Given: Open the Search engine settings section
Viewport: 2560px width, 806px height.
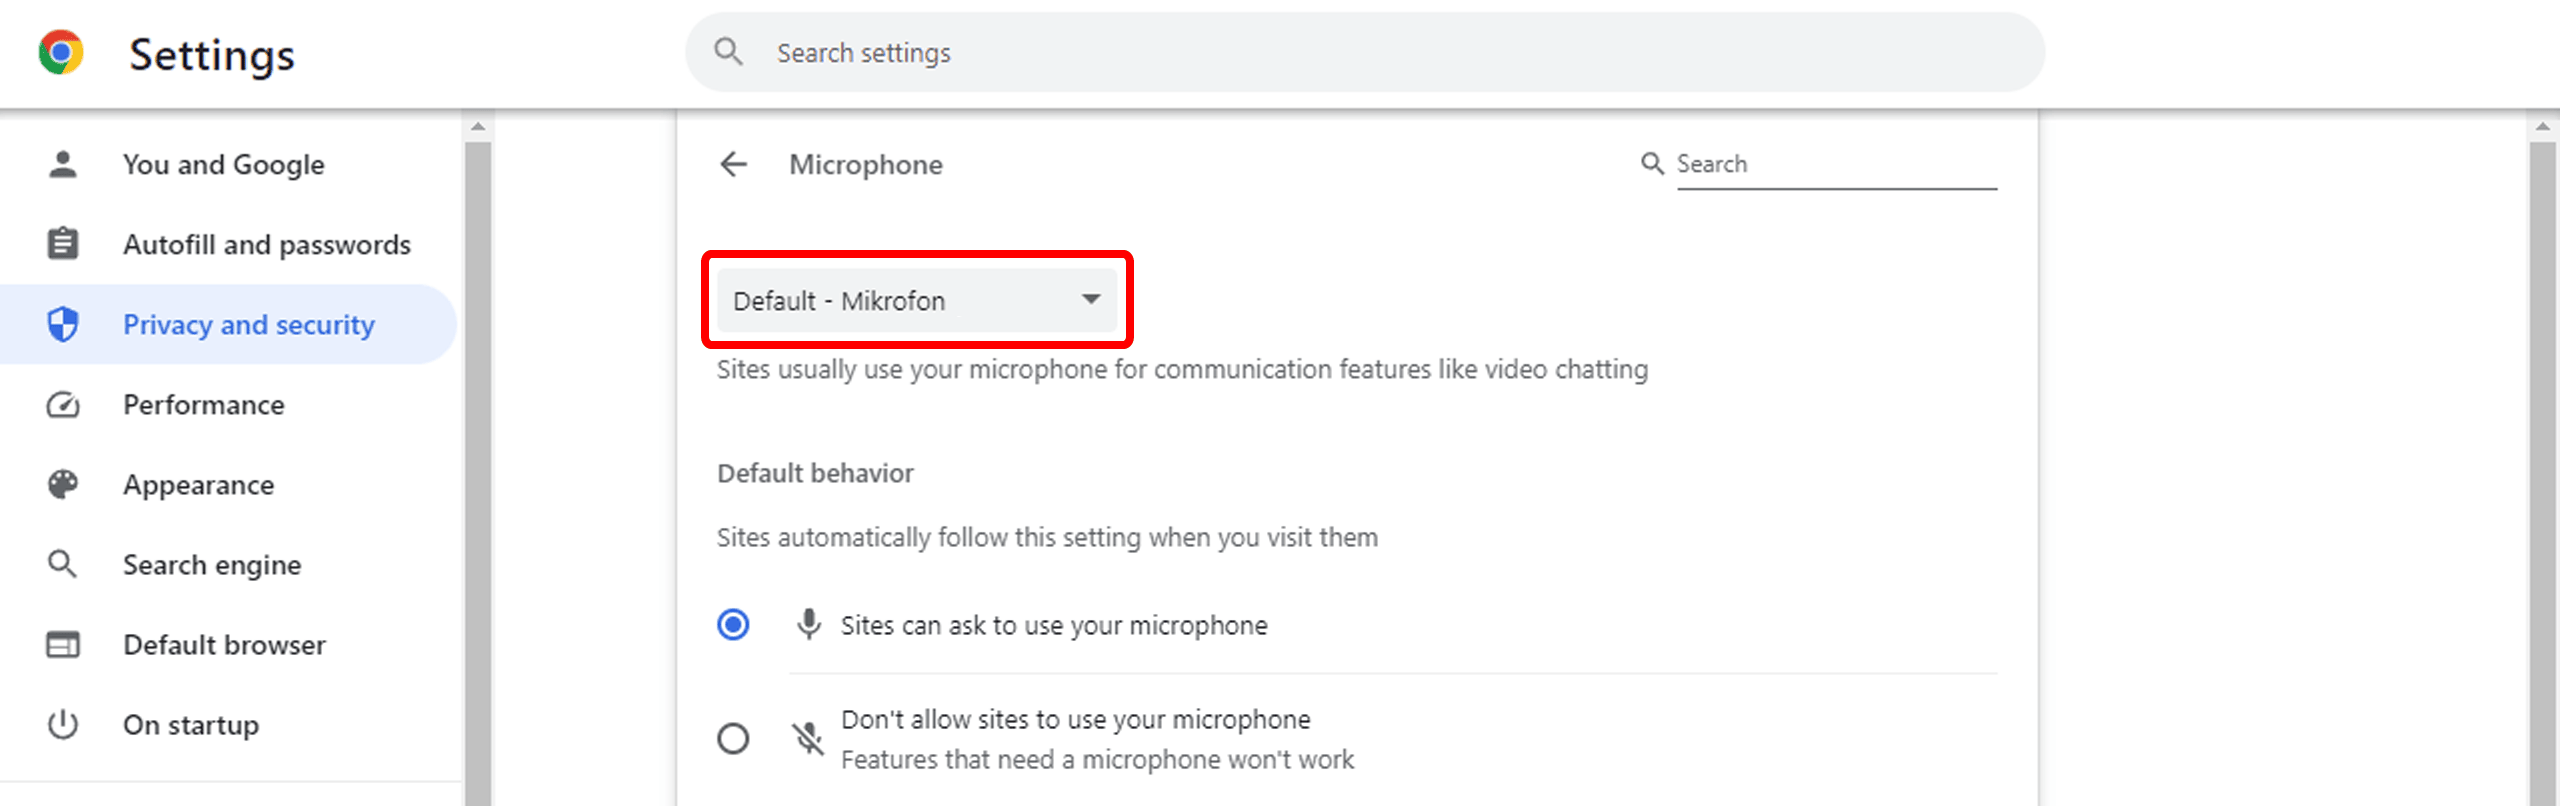Looking at the screenshot, I should coord(212,565).
